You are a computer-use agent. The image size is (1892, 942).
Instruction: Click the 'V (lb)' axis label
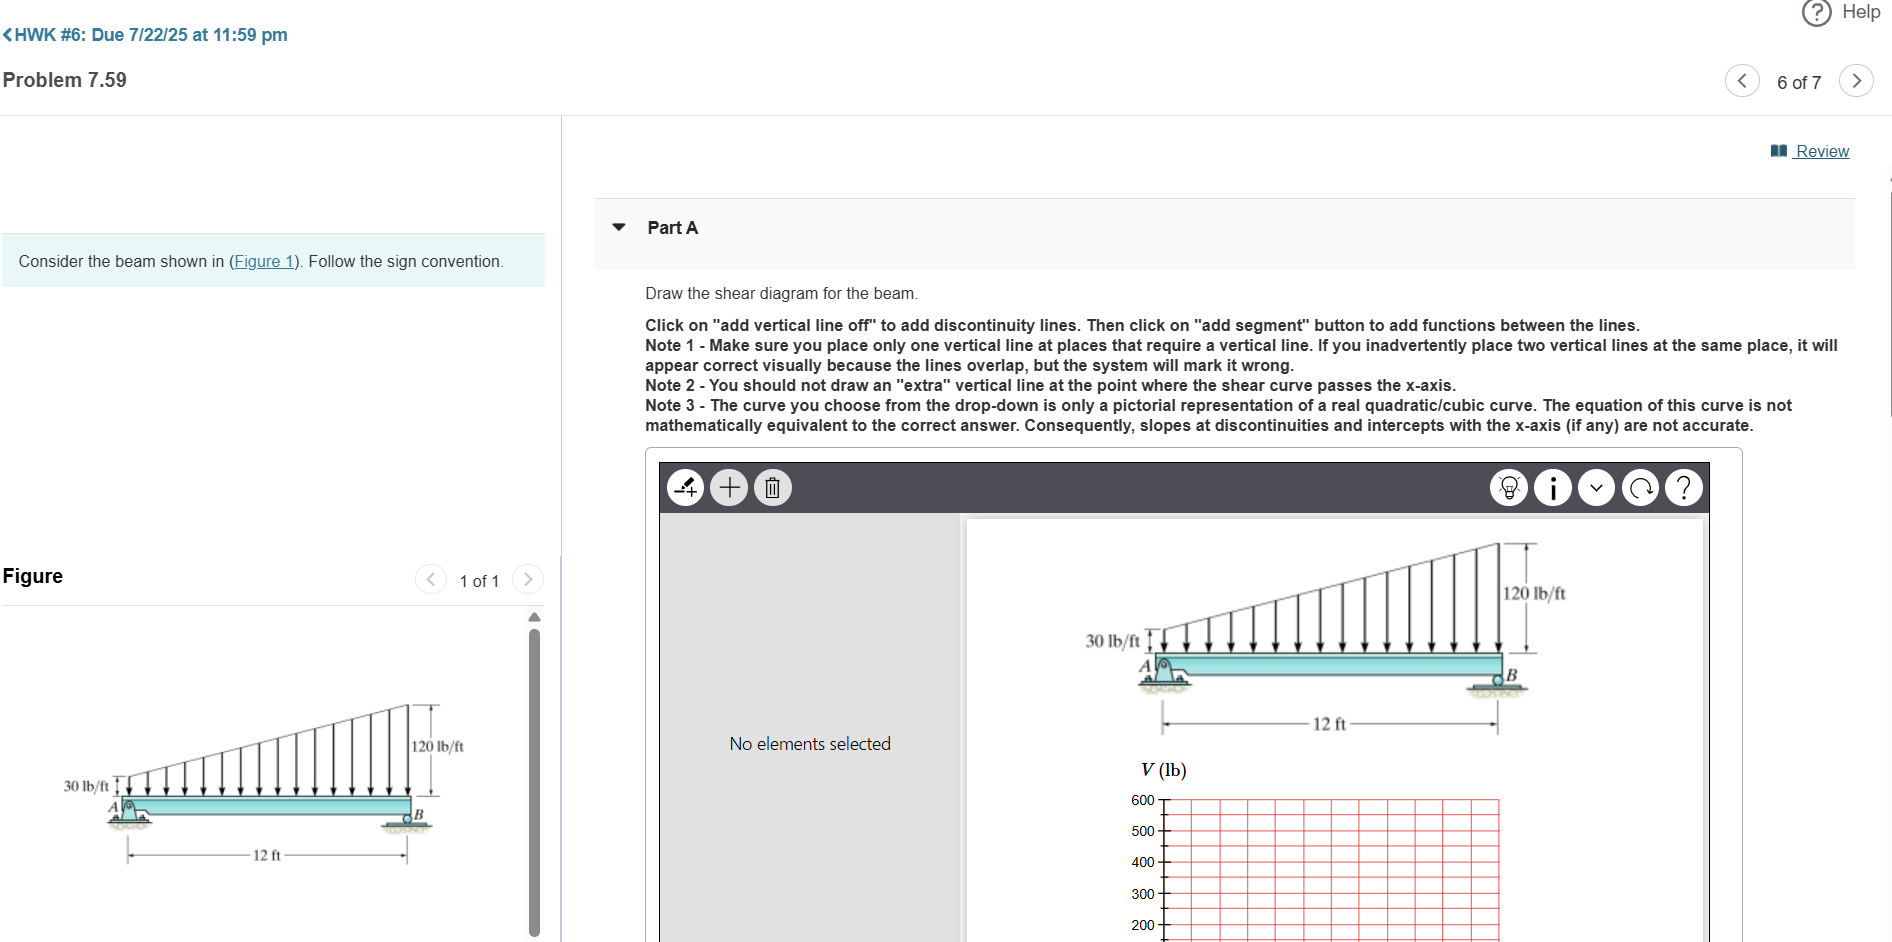point(1164,770)
